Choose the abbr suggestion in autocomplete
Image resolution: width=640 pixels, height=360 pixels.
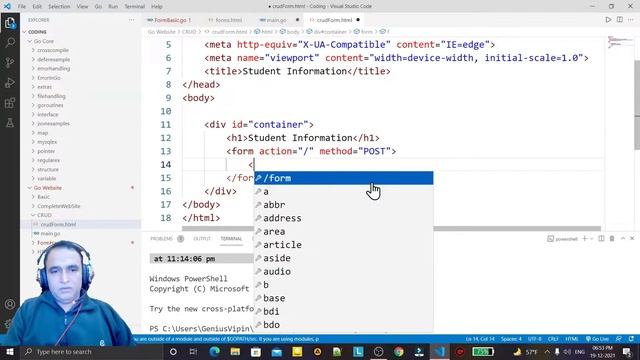pyautogui.click(x=344, y=205)
